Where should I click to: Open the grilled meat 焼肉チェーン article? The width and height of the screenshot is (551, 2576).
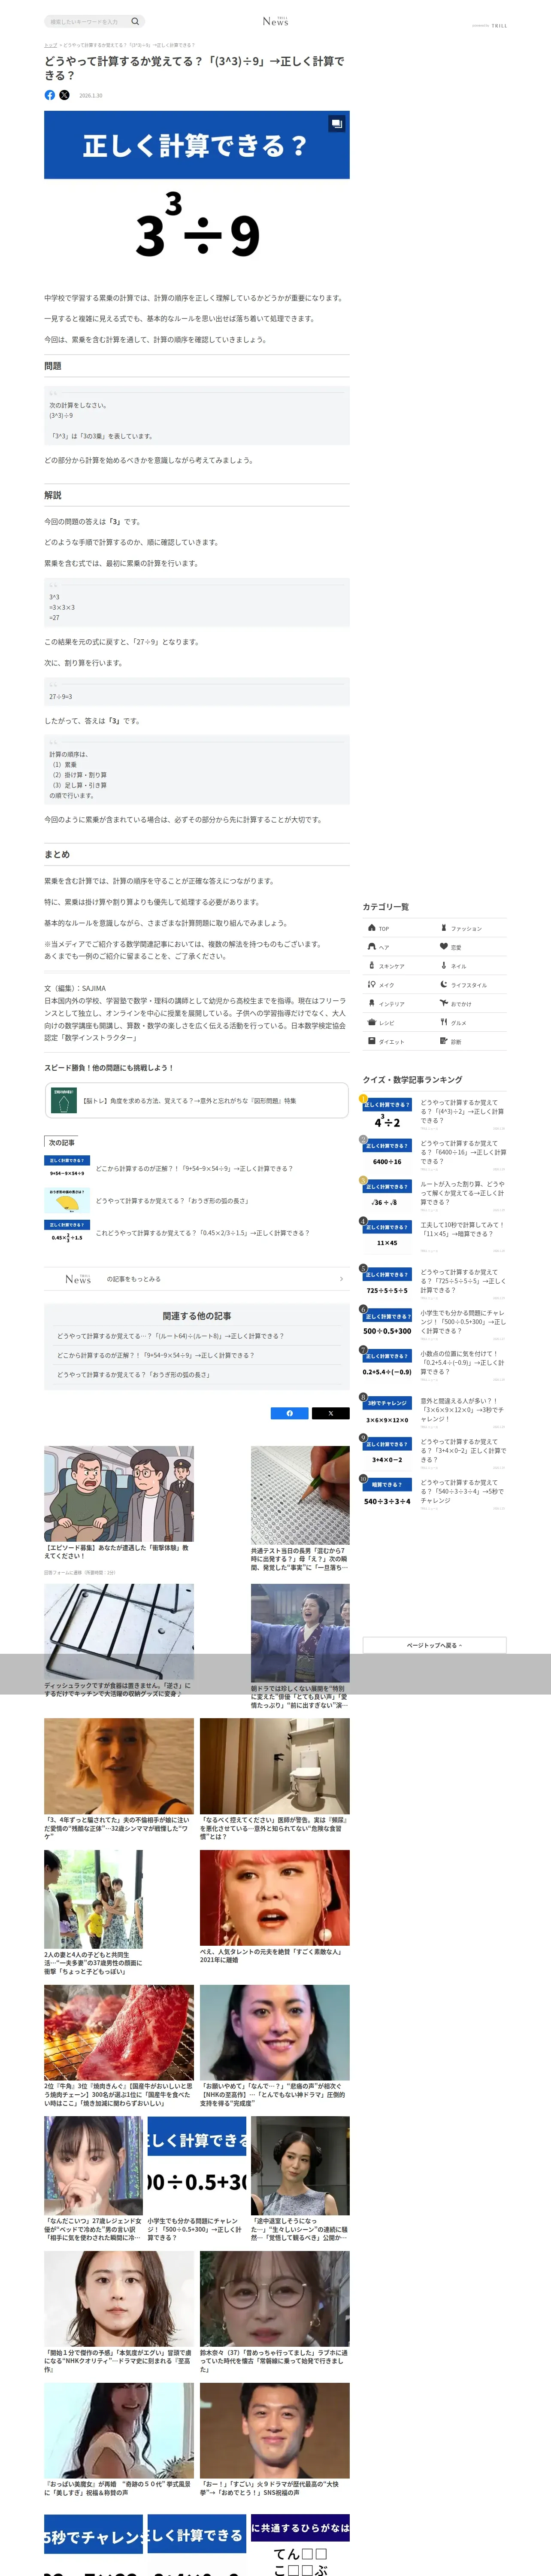point(119,2033)
